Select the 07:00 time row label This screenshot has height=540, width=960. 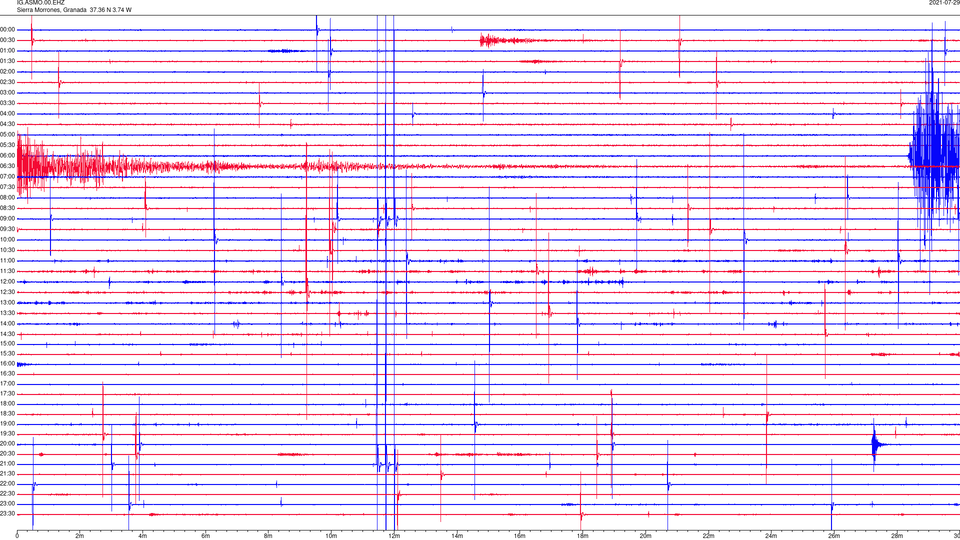point(7,176)
